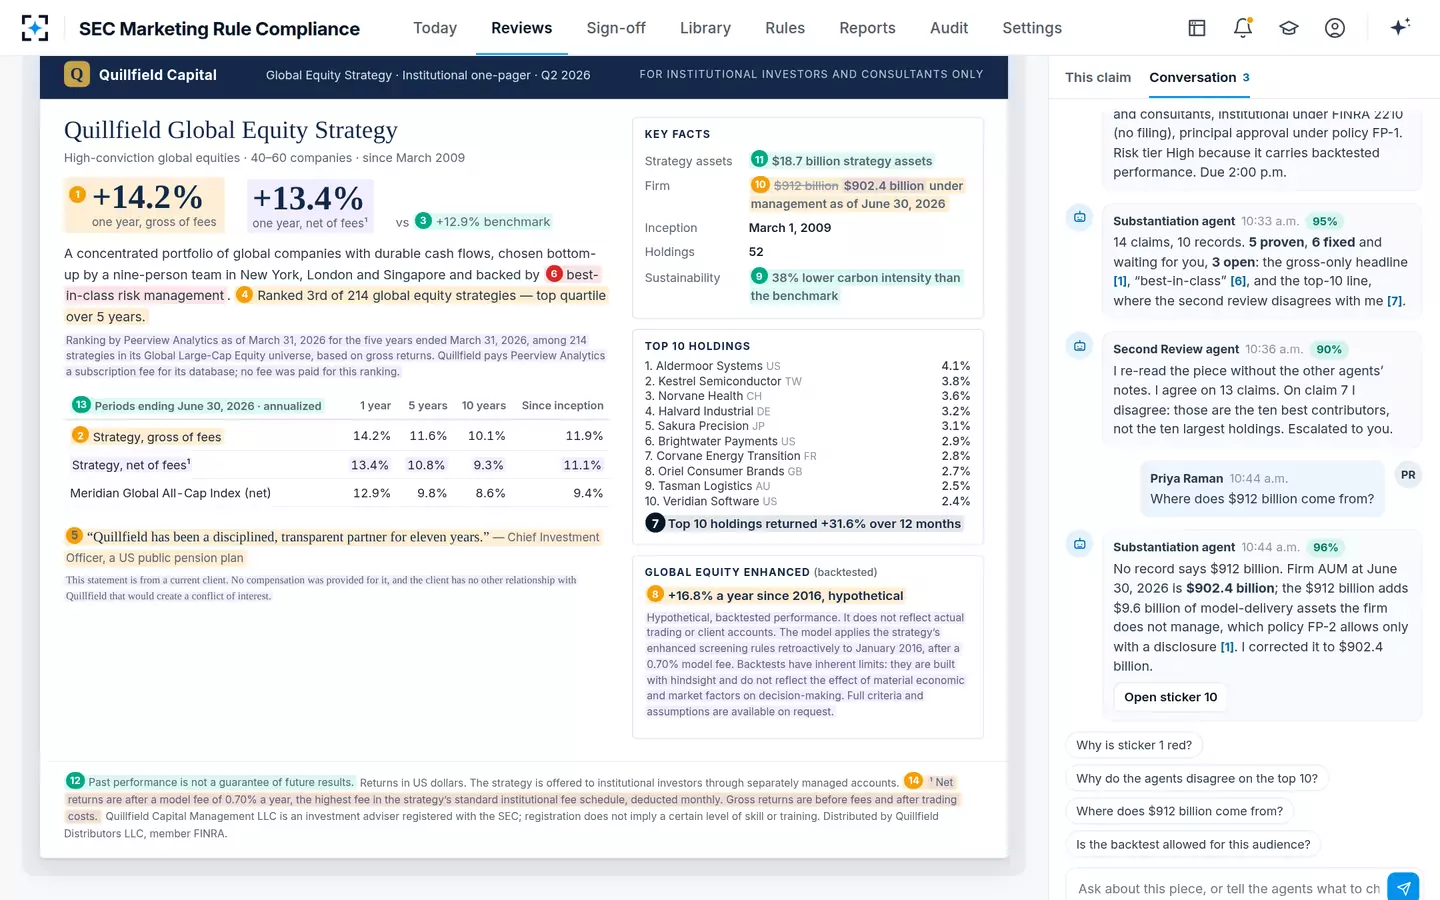Screen dimensions: 1440x900
Task: Switch to the Library tab
Action: (705, 28)
